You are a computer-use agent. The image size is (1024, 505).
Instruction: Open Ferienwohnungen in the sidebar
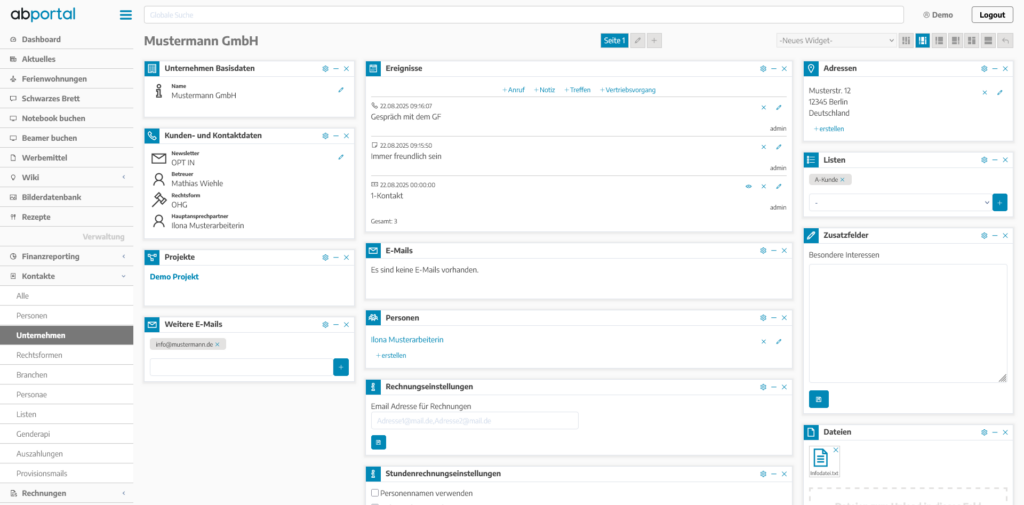pos(54,79)
